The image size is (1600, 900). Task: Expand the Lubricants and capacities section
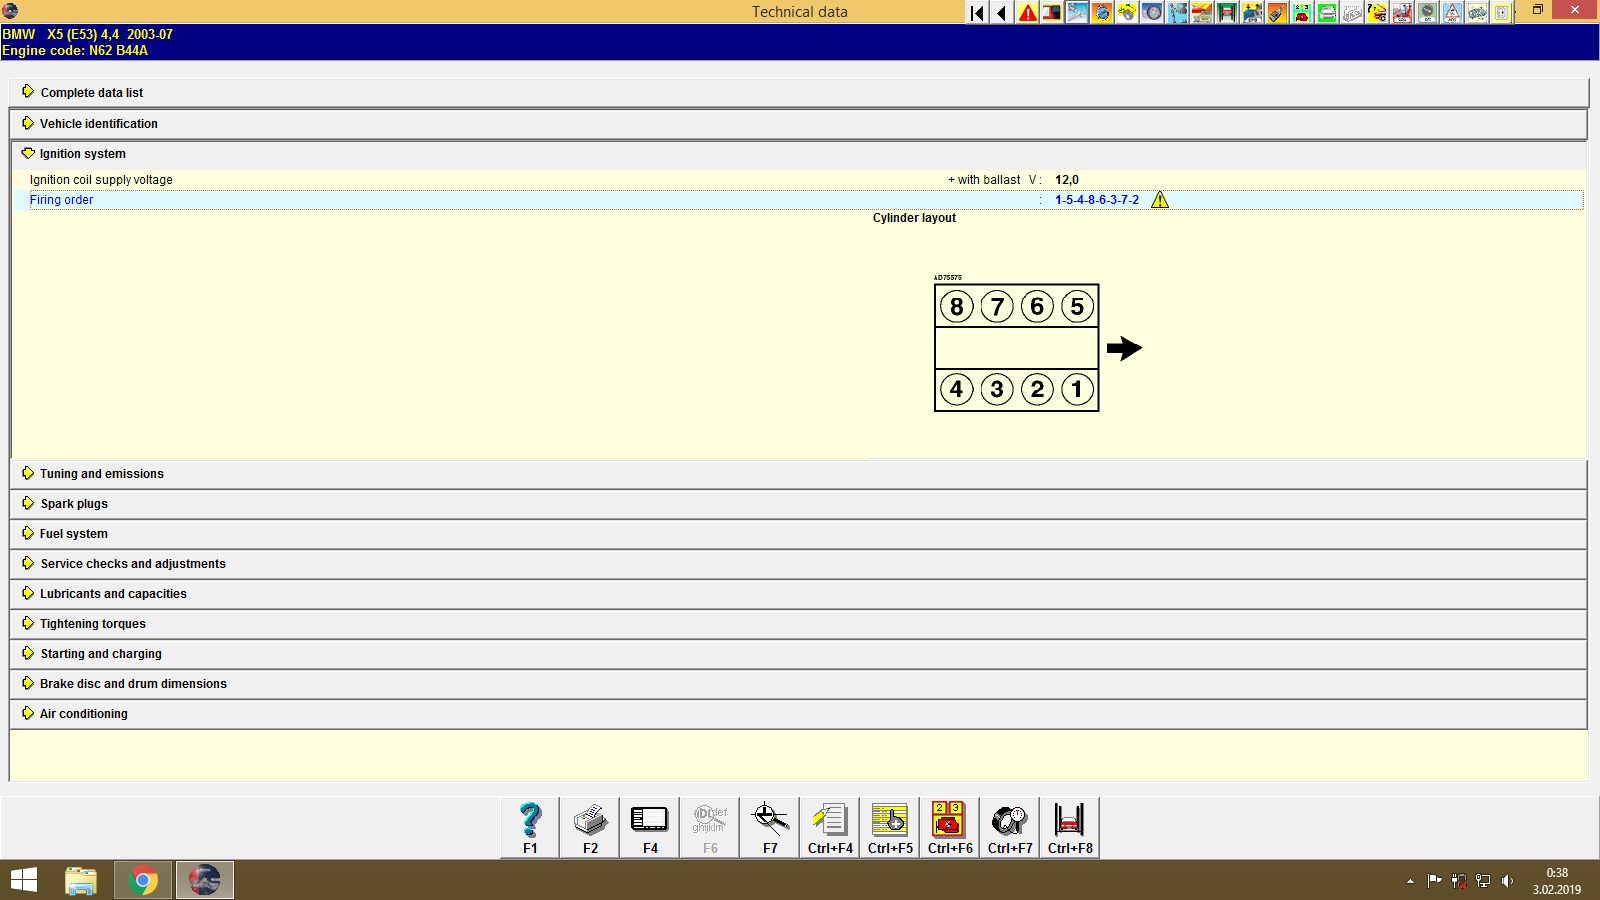coord(112,593)
